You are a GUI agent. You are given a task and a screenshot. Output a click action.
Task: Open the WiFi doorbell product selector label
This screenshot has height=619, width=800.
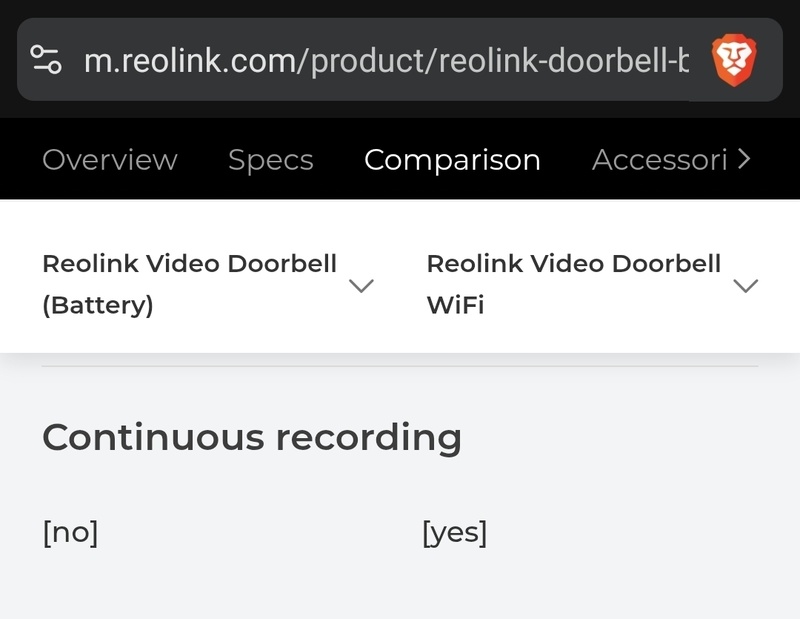coord(573,284)
